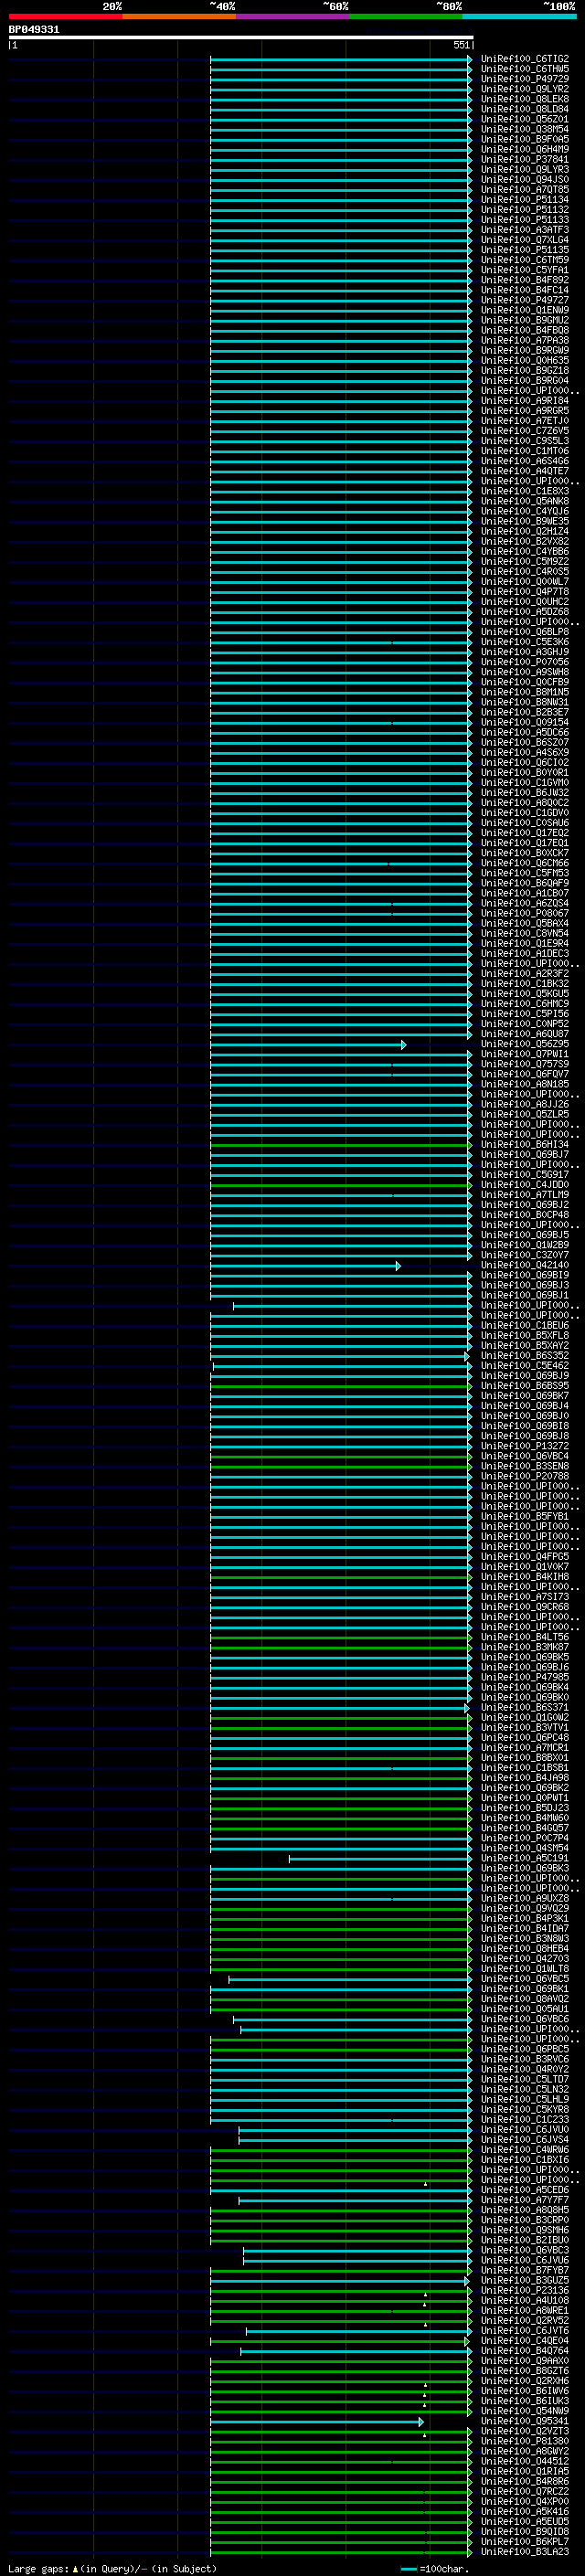Select the UniRef100_P37841 label

click(x=525, y=159)
